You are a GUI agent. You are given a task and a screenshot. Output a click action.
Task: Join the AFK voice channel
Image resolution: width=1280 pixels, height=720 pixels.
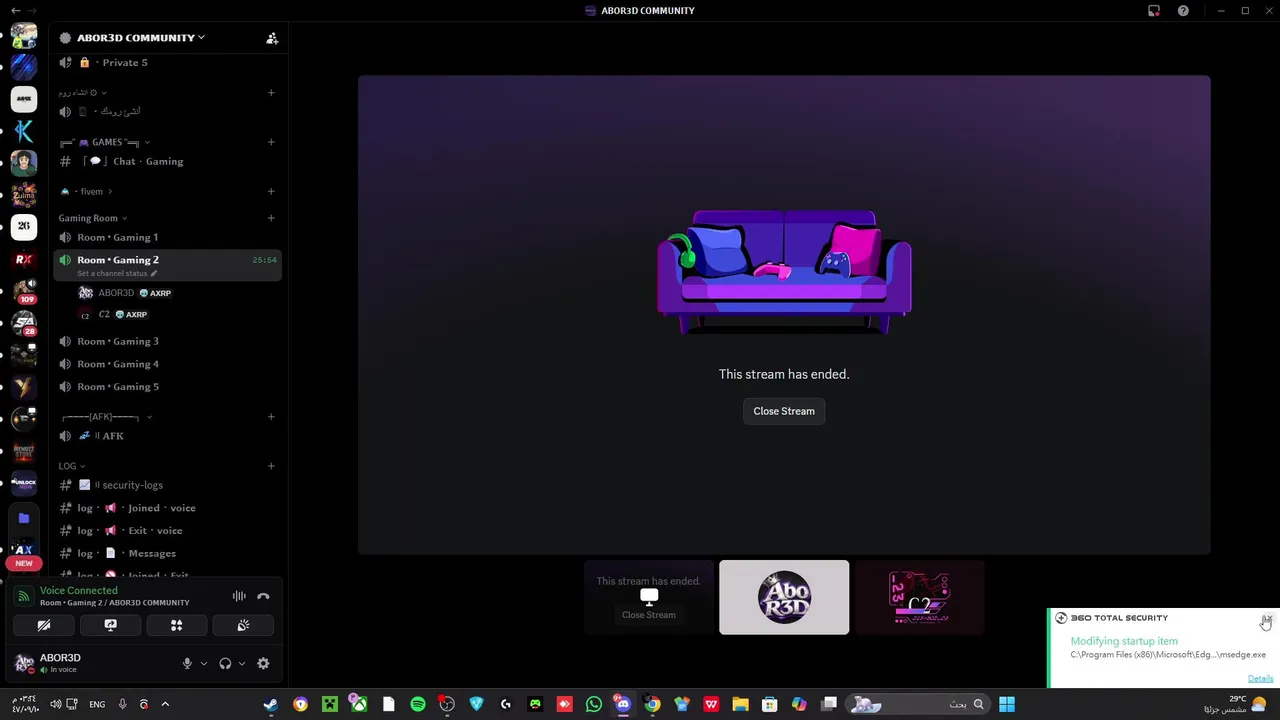coord(168,436)
